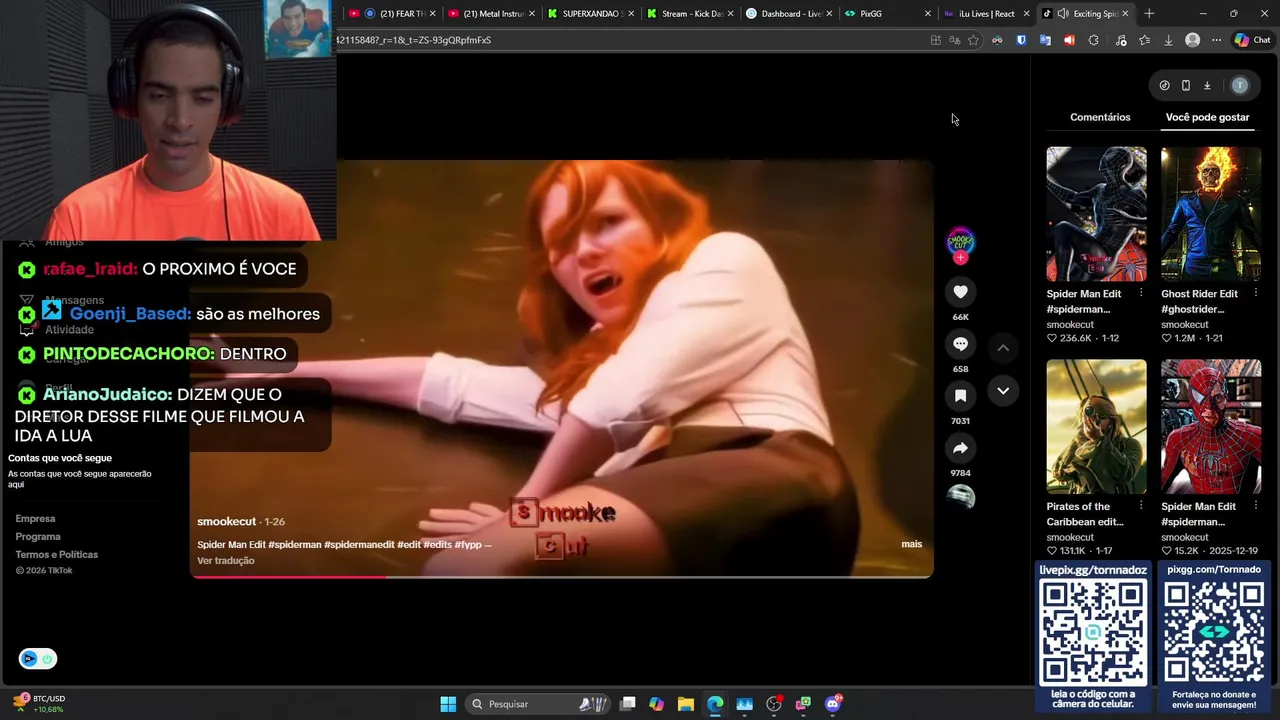The width and height of the screenshot is (1280, 720).
Task: Switch to the Comentários tab
Action: (1100, 117)
